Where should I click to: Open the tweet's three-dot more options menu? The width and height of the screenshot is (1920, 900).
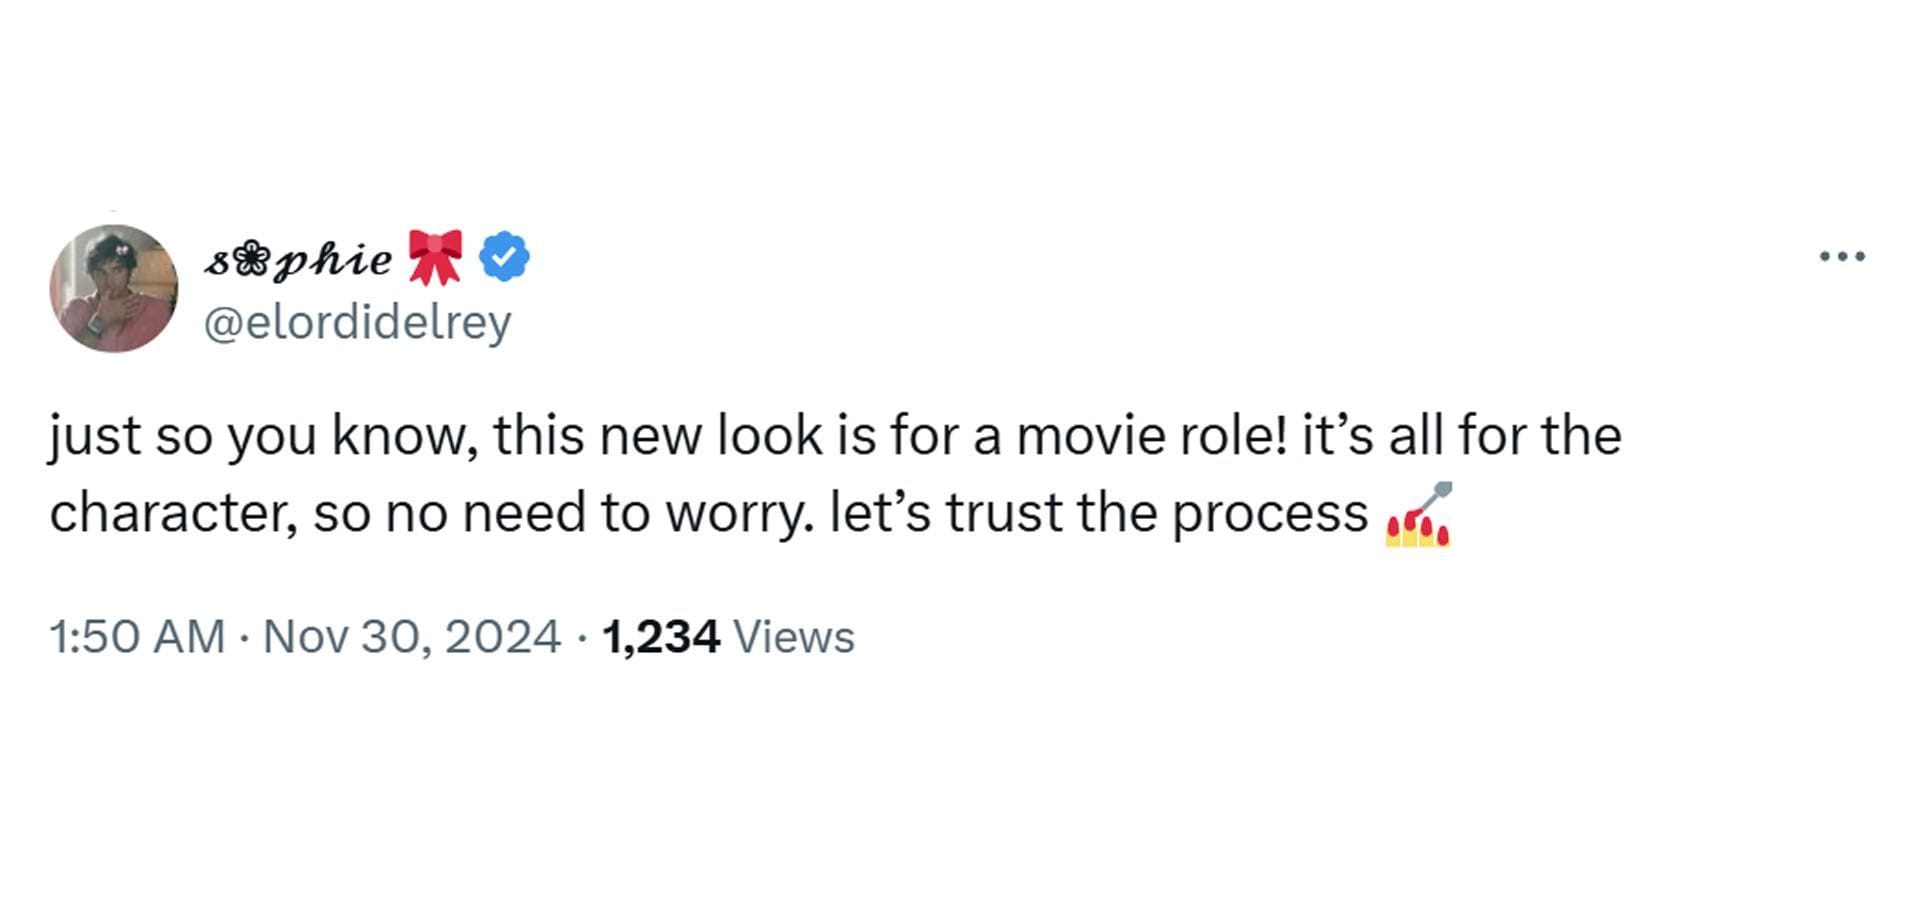1841,257
